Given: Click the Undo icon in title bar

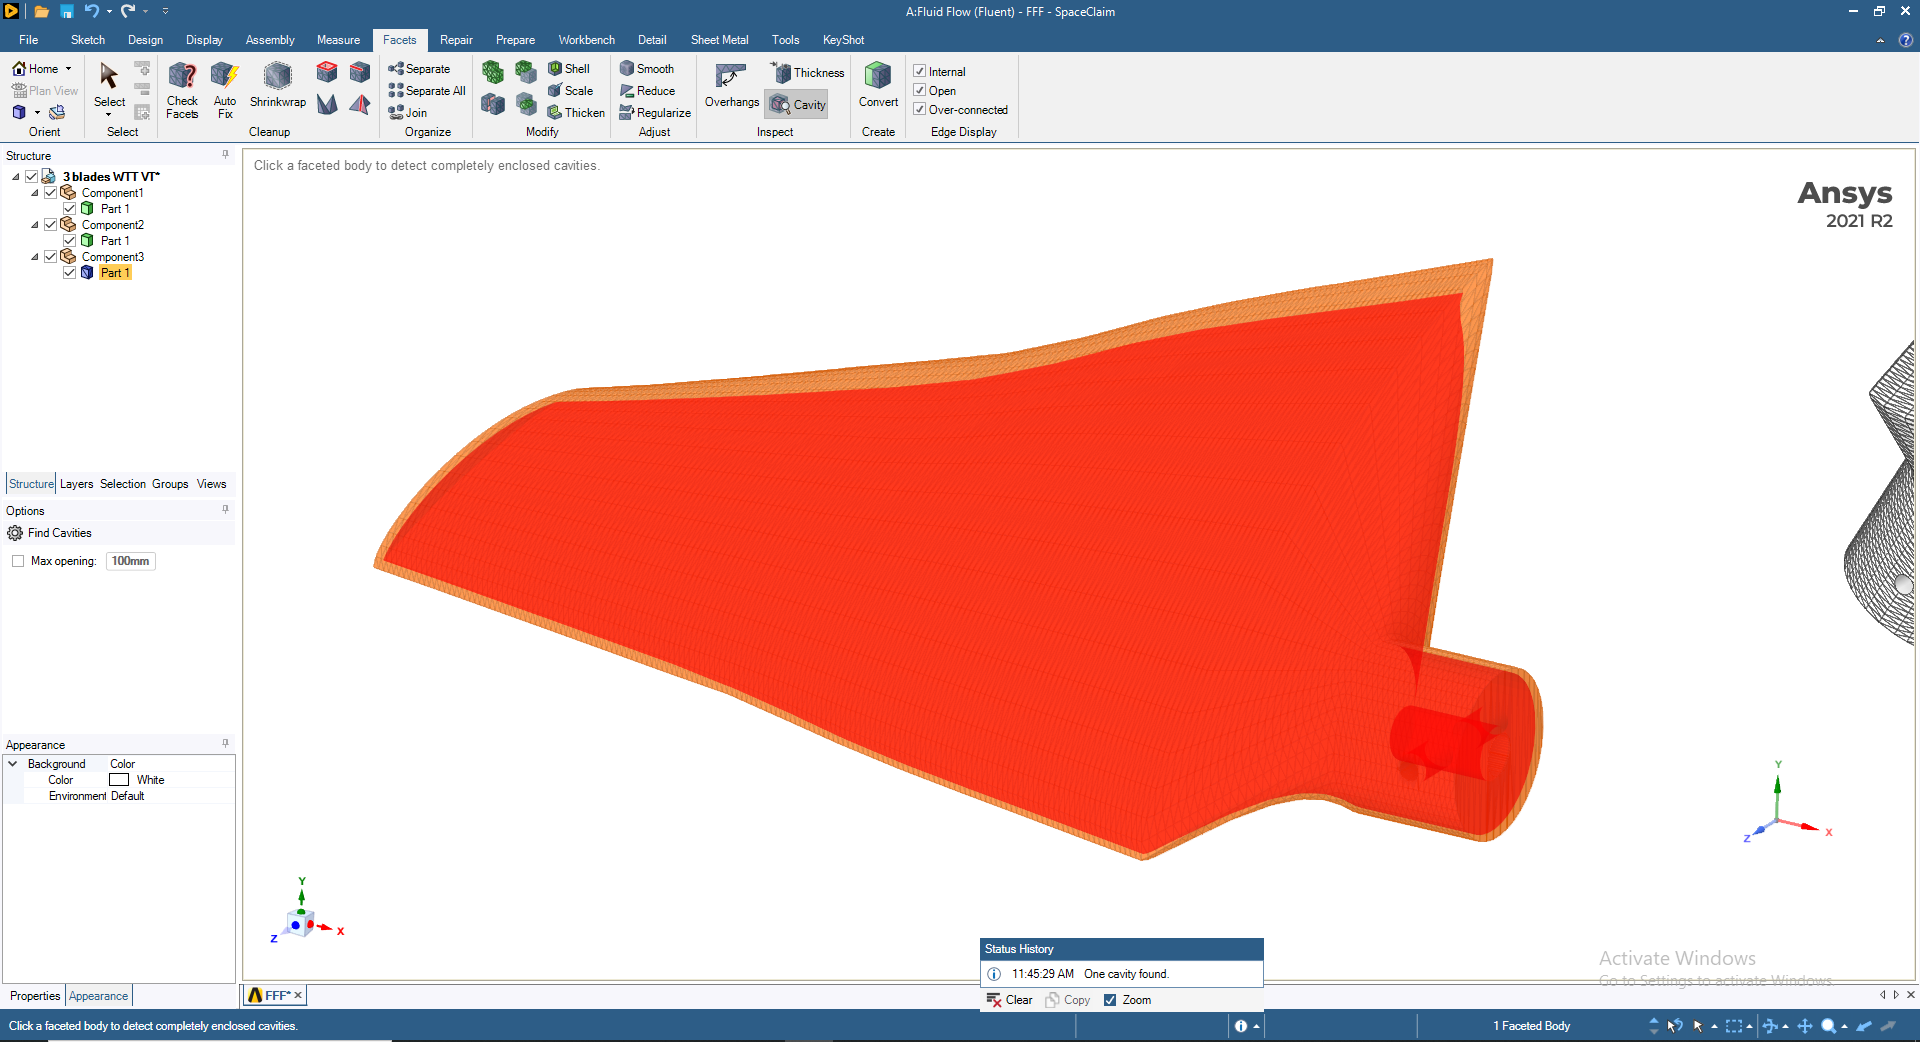Looking at the screenshot, I should pyautogui.click(x=91, y=11).
